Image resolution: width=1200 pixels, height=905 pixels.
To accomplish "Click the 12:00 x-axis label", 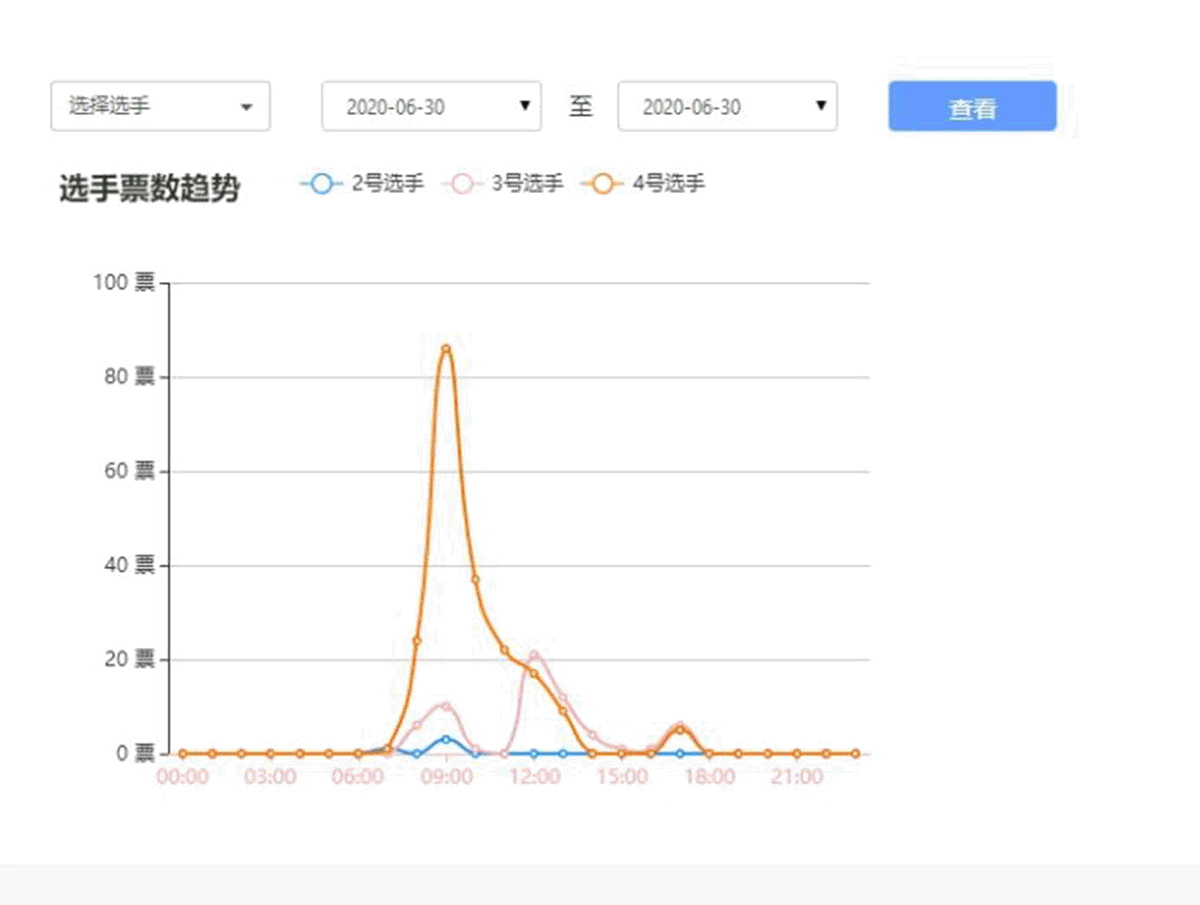I will point(534,777).
